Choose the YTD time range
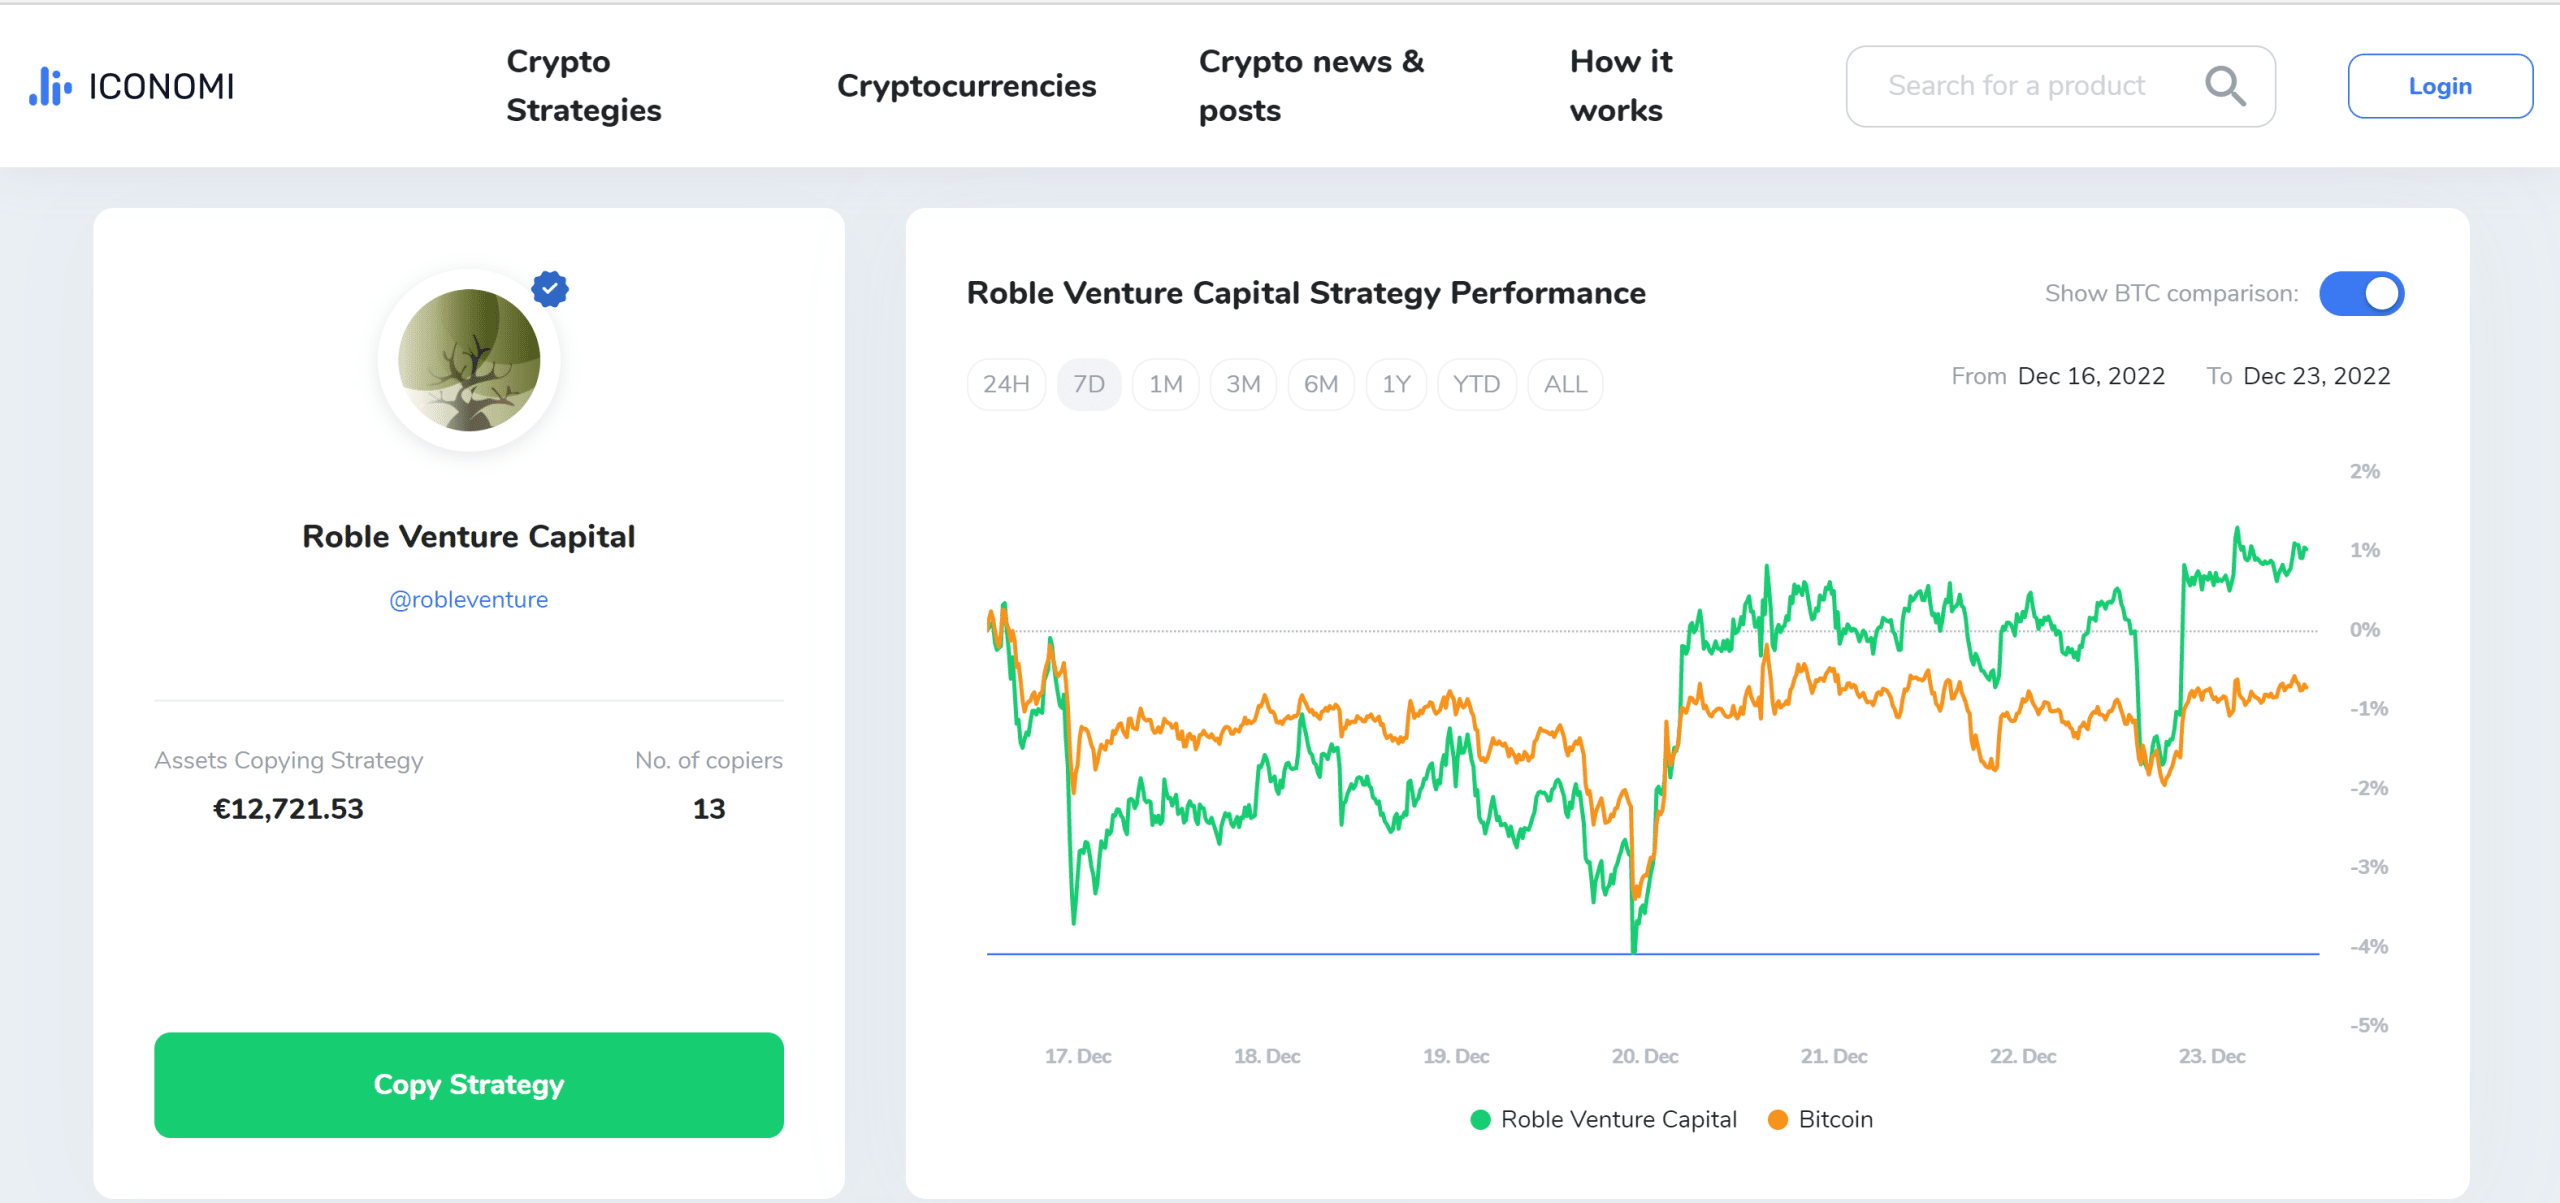2560x1203 pixels. click(x=1477, y=384)
